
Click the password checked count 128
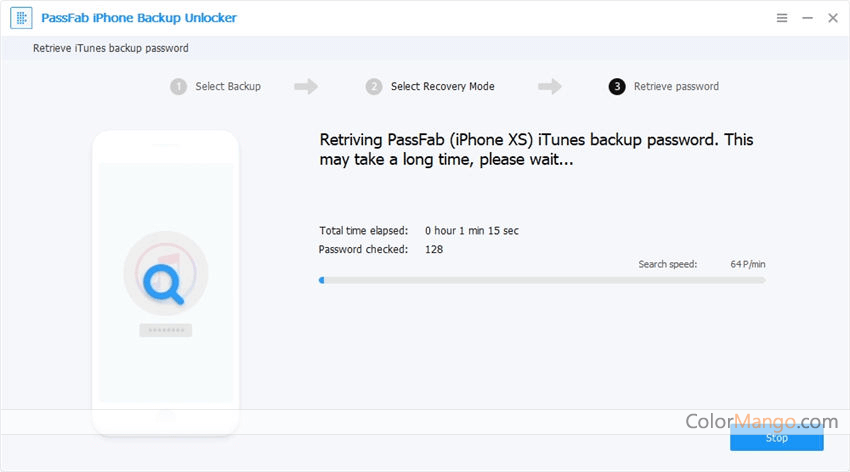433,249
